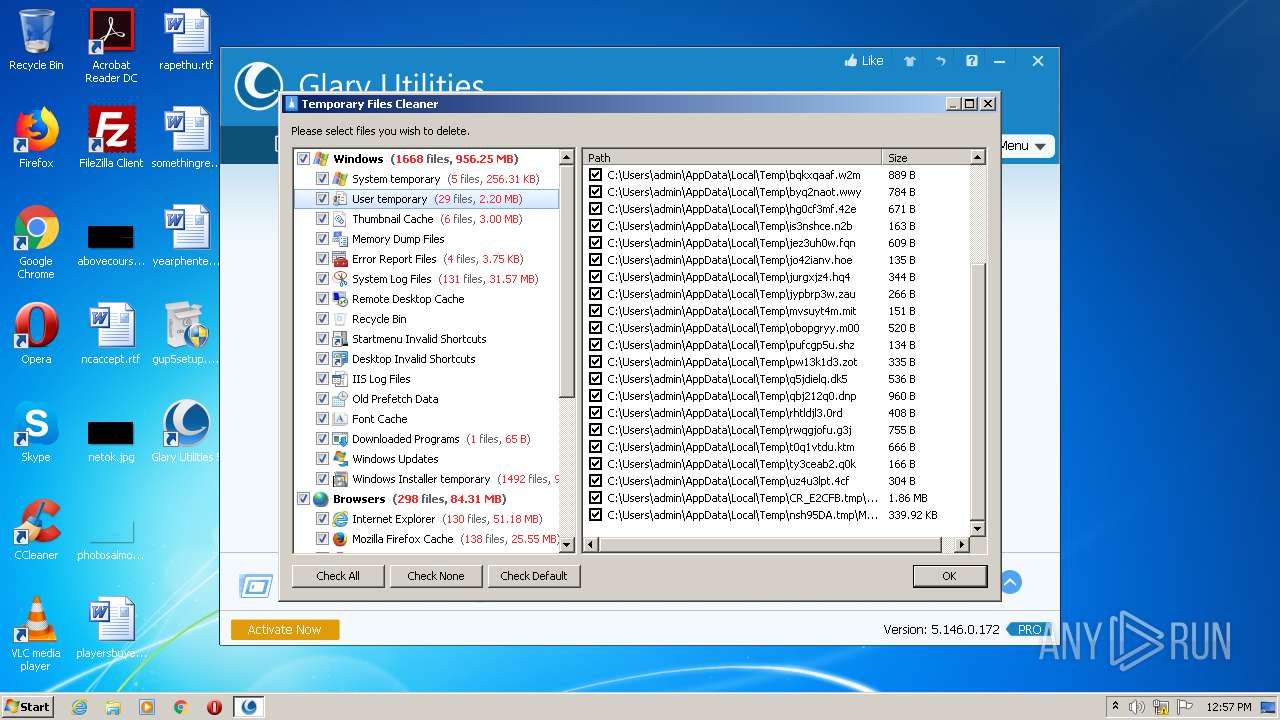Click the Font Cache icon
This screenshot has width=1280, height=720.
(x=340, y=419)
